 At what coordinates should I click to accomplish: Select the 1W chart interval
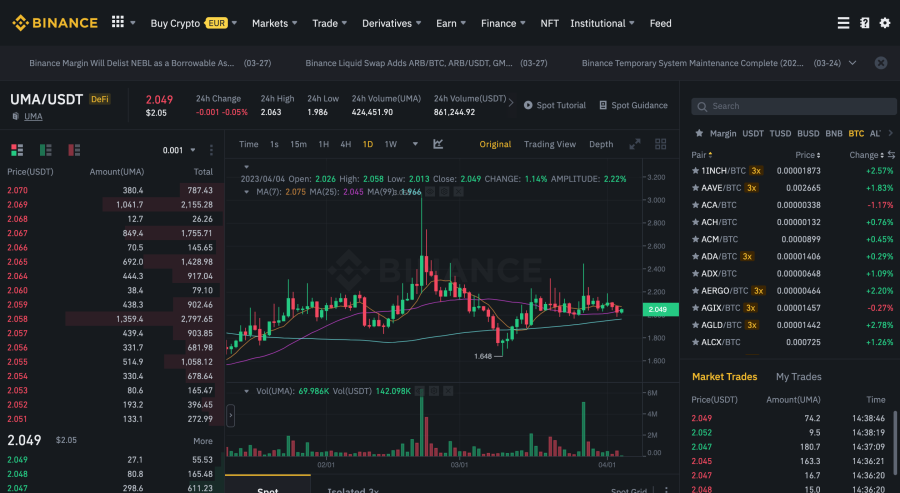point(391,144)
